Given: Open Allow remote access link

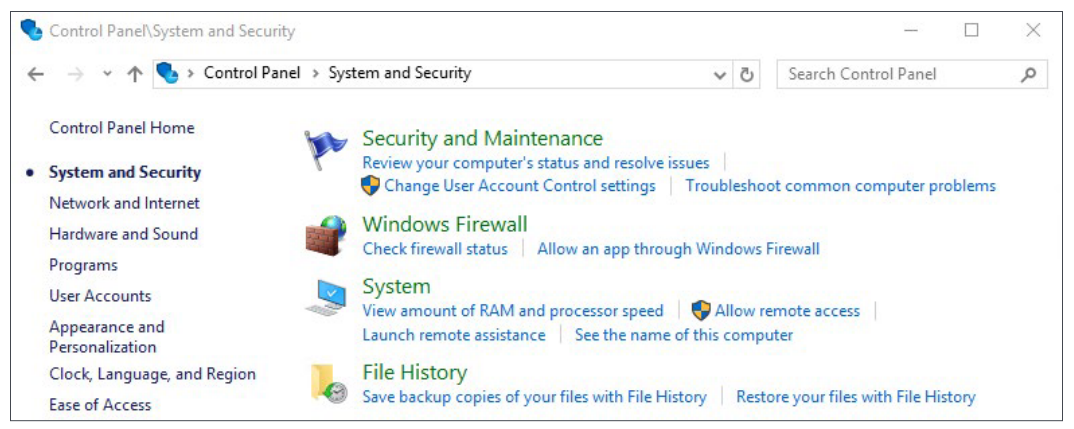Looking at the screenshot, I should click(787, 311).
